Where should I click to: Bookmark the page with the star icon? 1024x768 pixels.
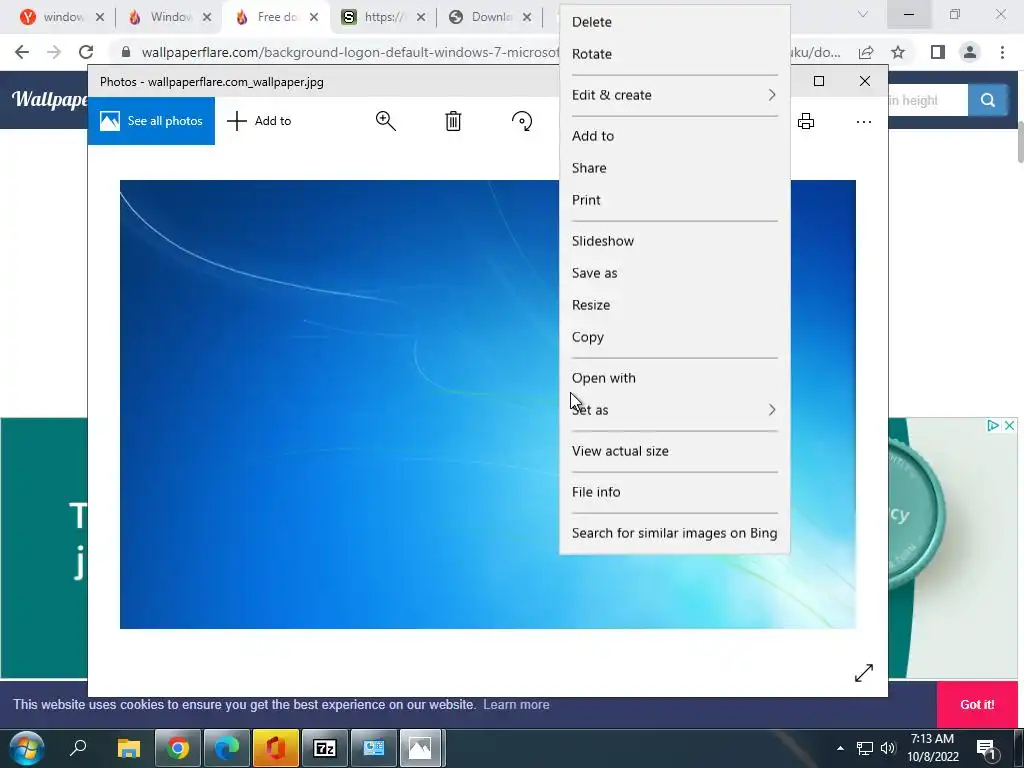click(898, 52)
